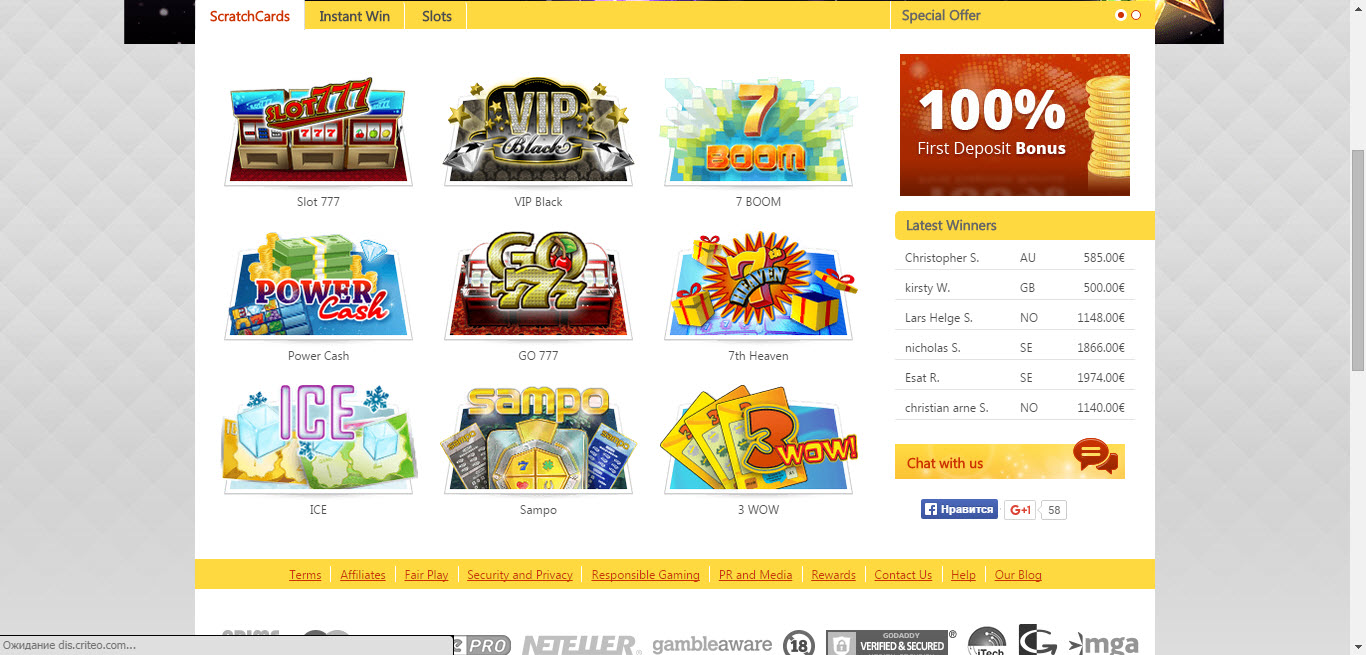Launch the VIP Black game icon
1366x655 pixels.
[538, 131]
